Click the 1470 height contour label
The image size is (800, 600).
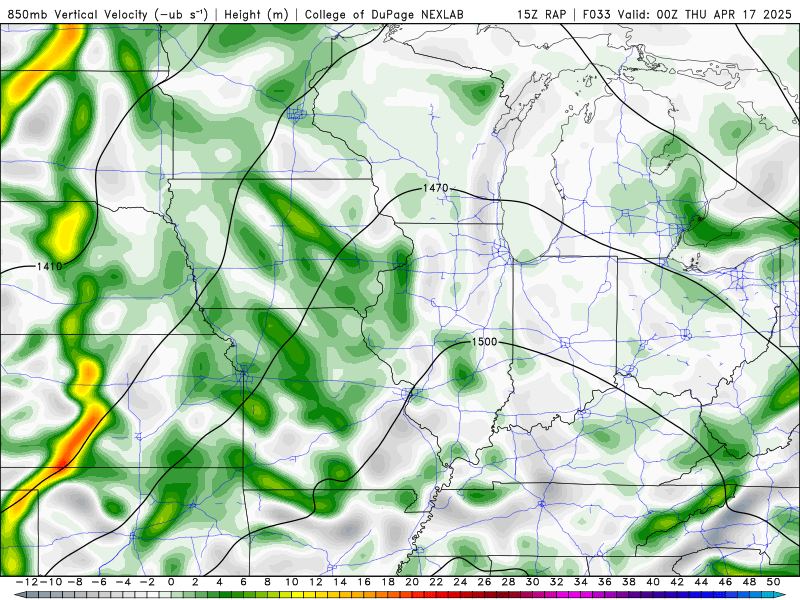coord(435,188)
